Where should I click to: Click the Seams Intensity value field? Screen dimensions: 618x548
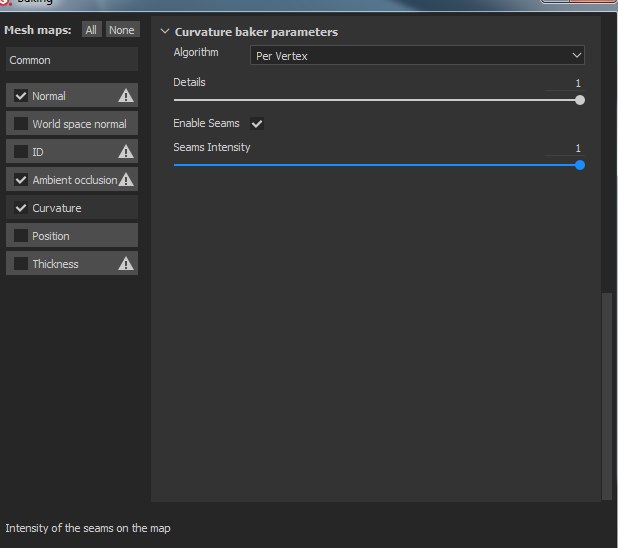point(564,148)
